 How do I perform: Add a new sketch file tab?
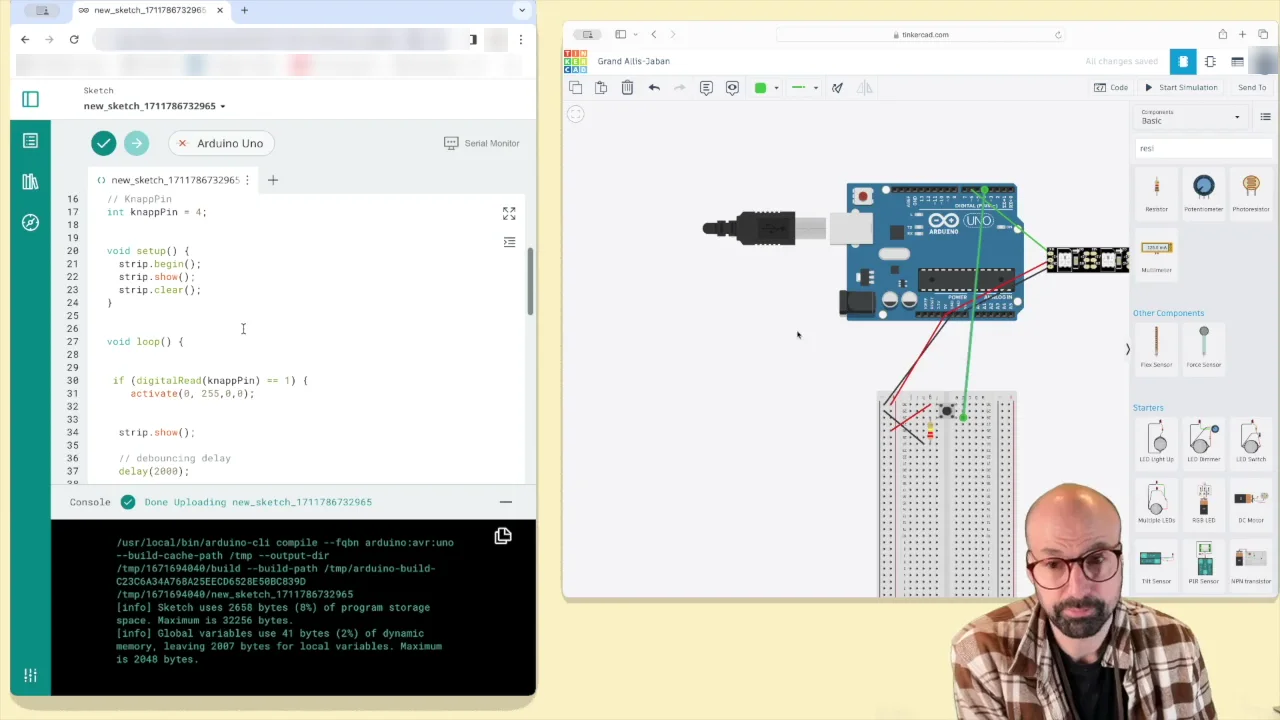[273, 180]
